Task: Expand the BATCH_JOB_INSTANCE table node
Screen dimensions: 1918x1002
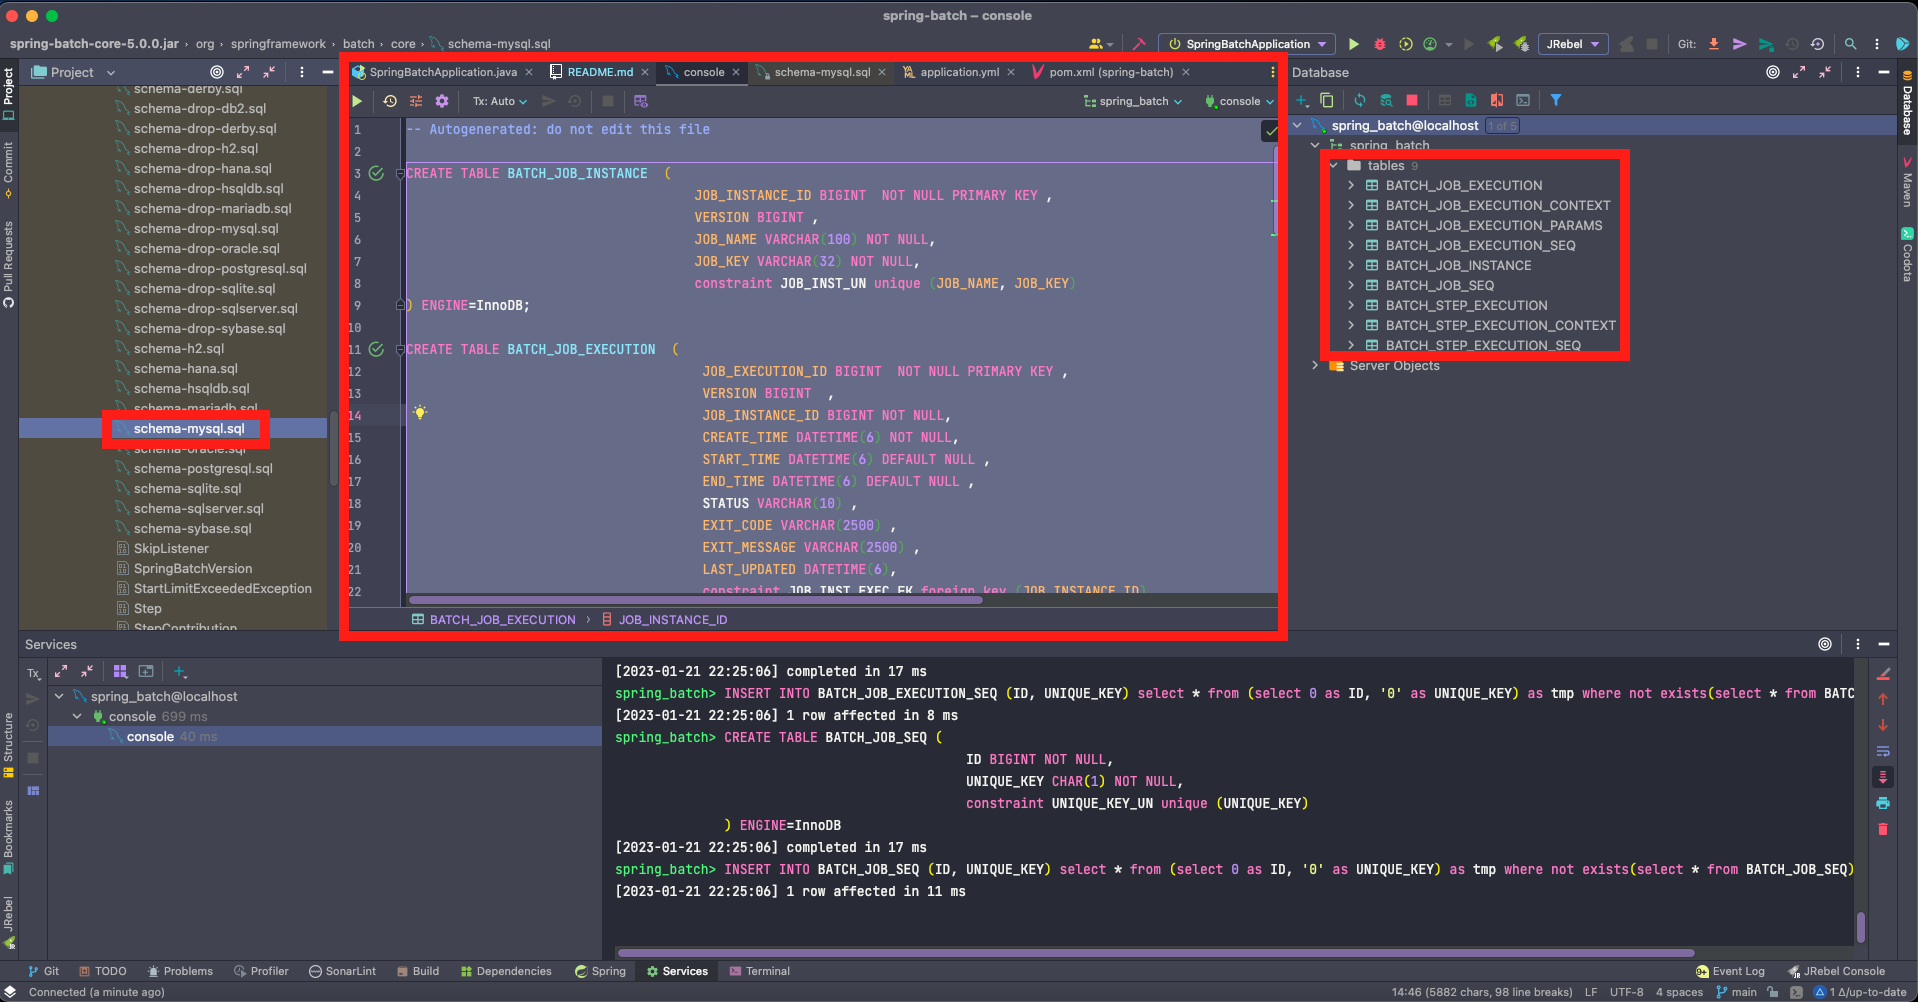Action: tap(1351, 265)
